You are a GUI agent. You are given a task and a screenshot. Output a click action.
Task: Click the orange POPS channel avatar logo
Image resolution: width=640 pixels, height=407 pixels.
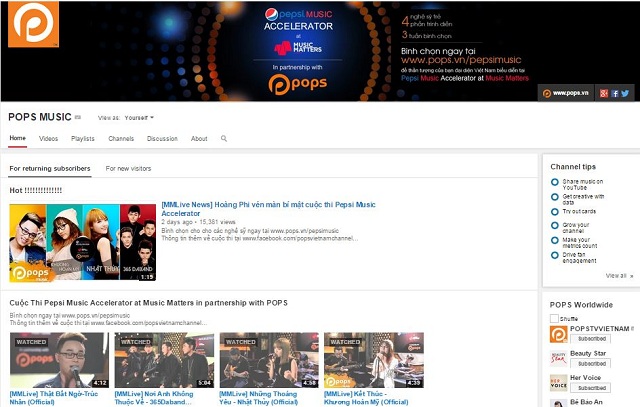(33, 24)
